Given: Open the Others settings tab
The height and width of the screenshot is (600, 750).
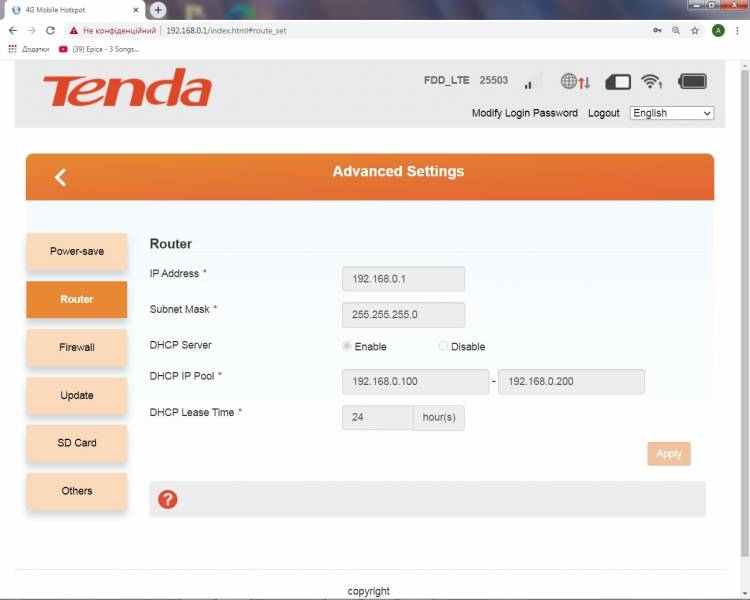Looking at the screenshot, I should (77, 491).
